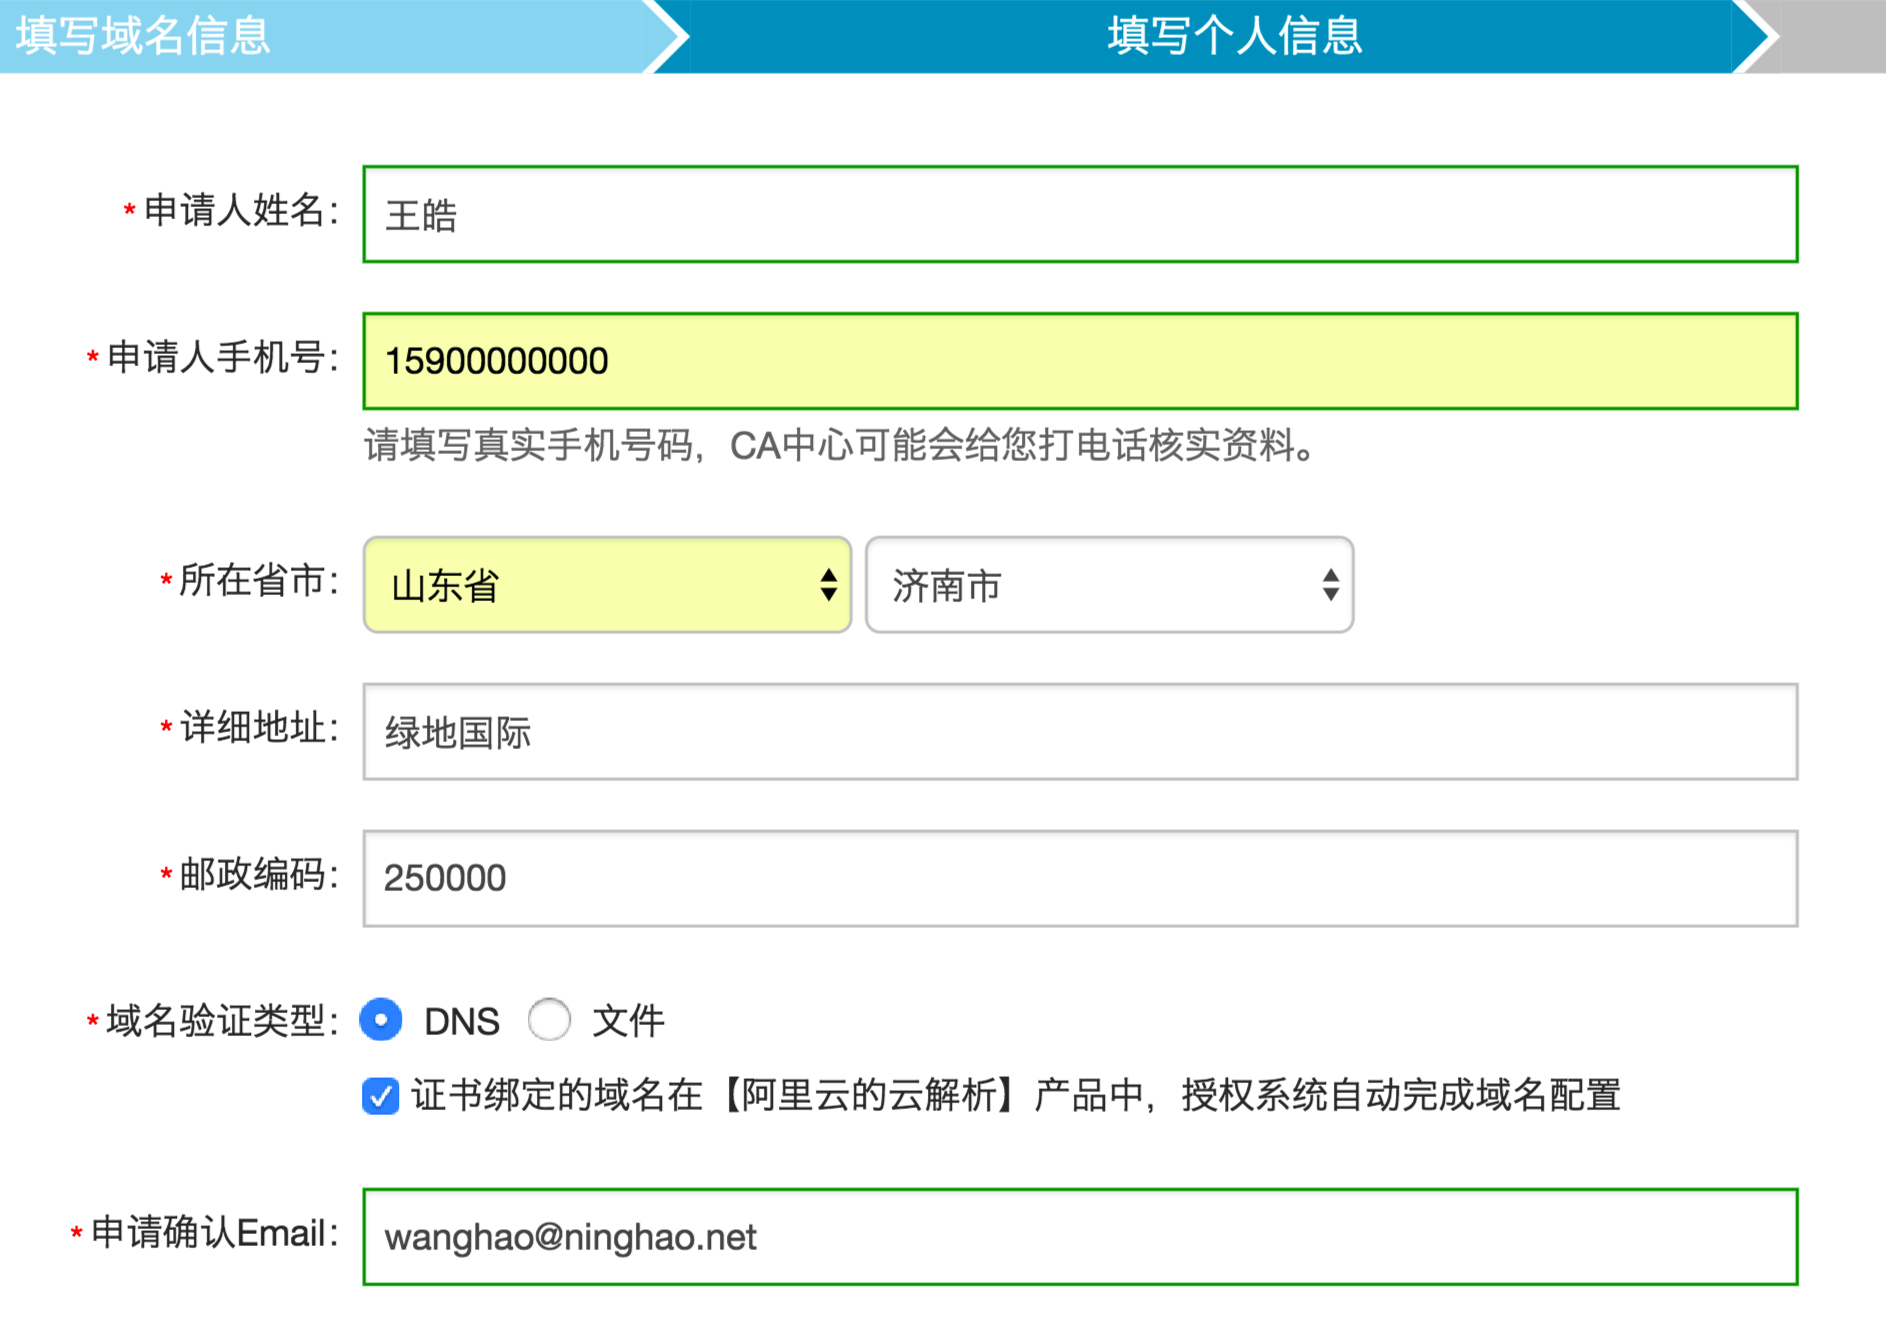Uncheck the 阿里云 auto domain configuration checkbox
The width and height of the screenshot is (1886, 1320).
[x=381, y=1096]
